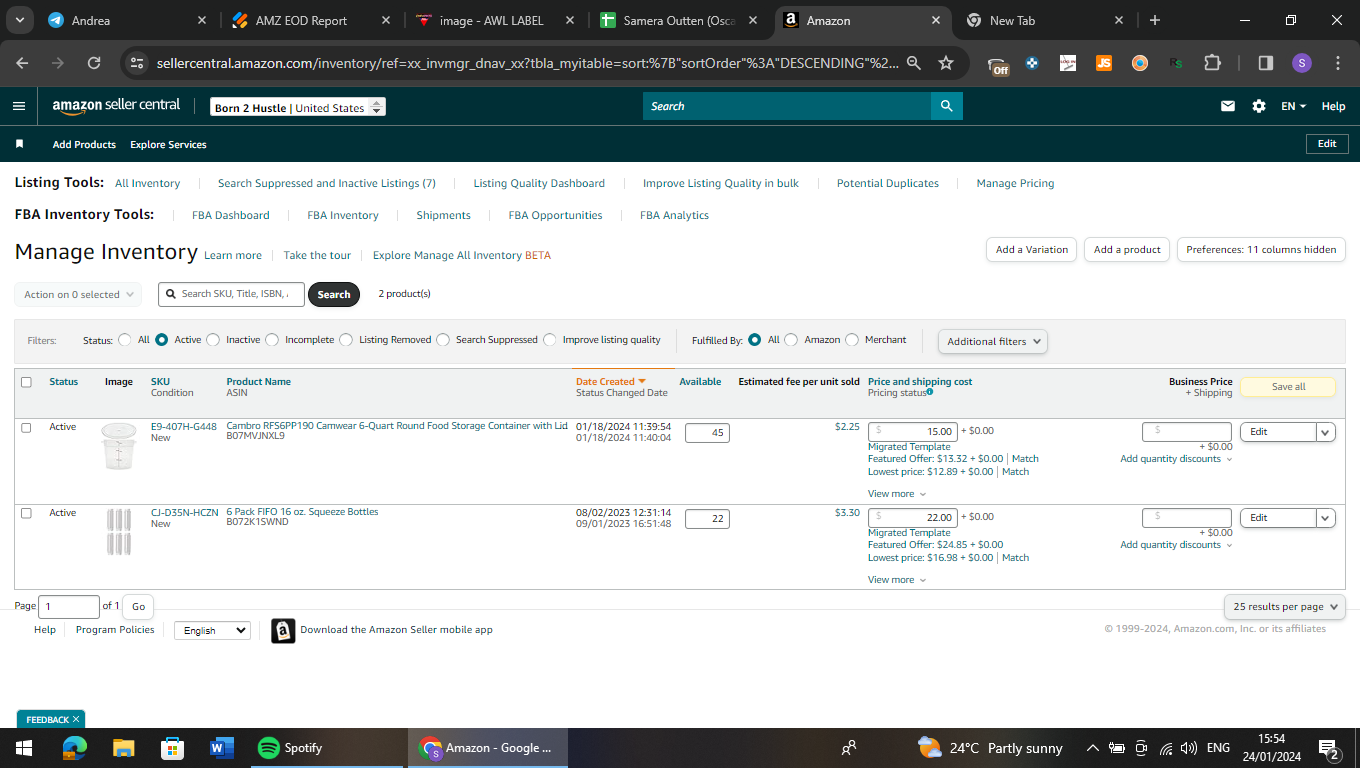This screenshot has width=1360, height=768.
Task: Click the Chrome profile avatar
Action: pos(1301,63)
